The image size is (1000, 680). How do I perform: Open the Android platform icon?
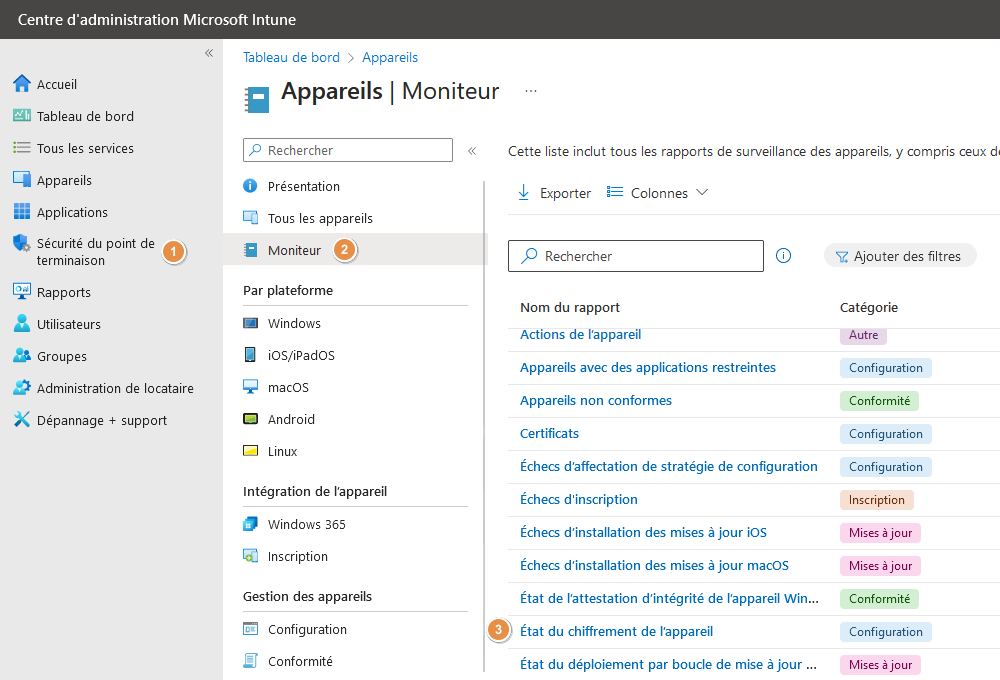(251, 419)
